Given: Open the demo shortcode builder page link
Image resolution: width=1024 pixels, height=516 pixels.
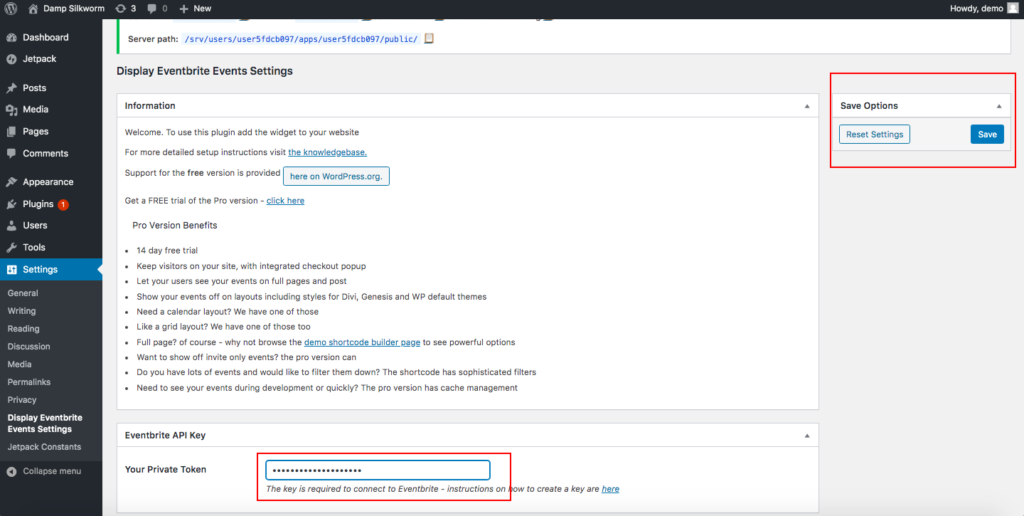Looking at the screenshot, I should tap(362, 342).
